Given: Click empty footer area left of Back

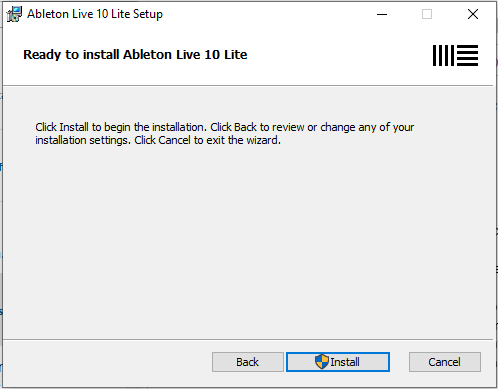Looking at the screenshot, I should [x=107, y=362].
